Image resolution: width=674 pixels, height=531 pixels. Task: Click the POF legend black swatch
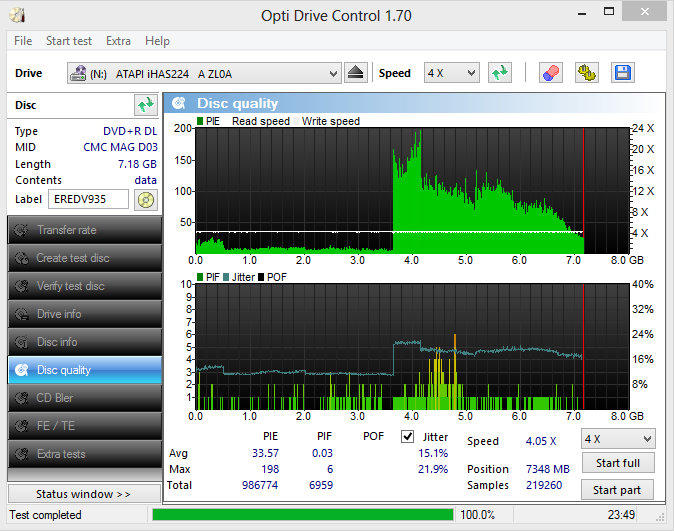[x=261, y=277]
